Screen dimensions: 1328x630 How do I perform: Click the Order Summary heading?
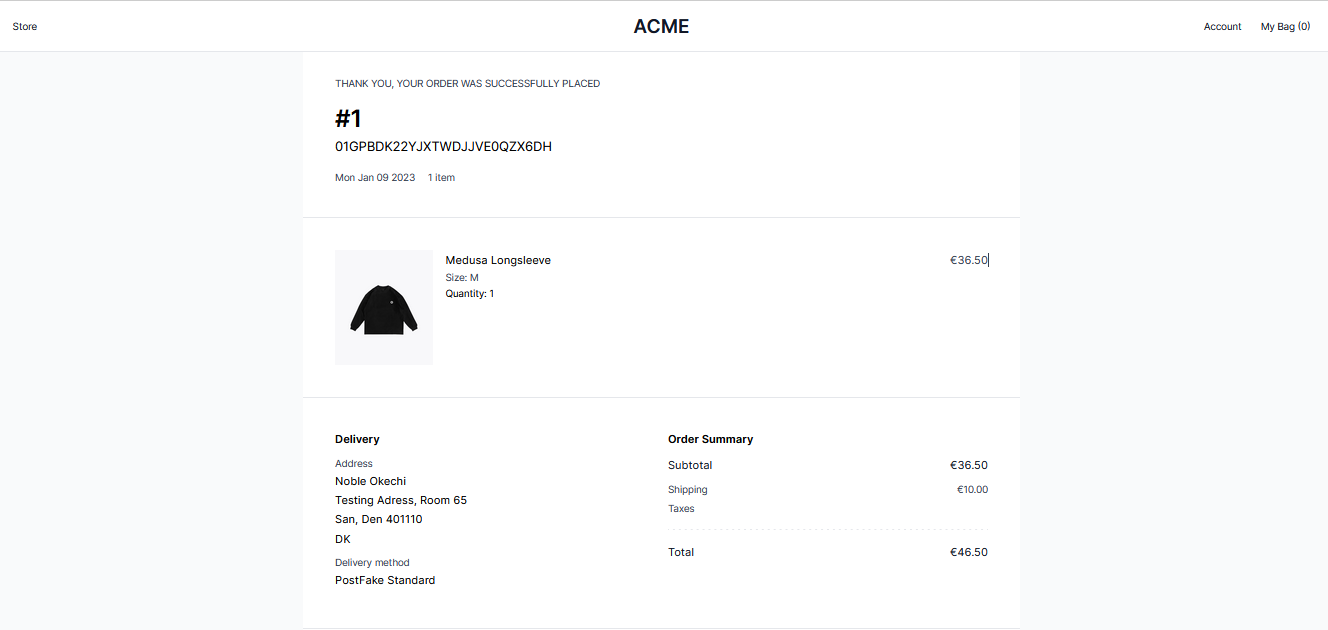click(710, 439)
